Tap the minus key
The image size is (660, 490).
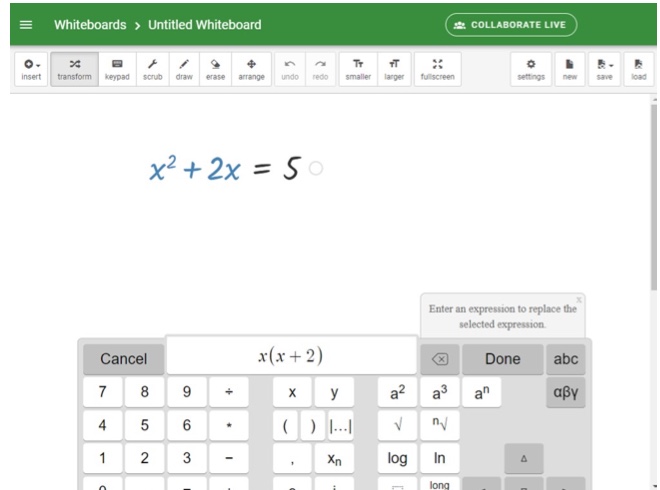click(x=229, y=458)
